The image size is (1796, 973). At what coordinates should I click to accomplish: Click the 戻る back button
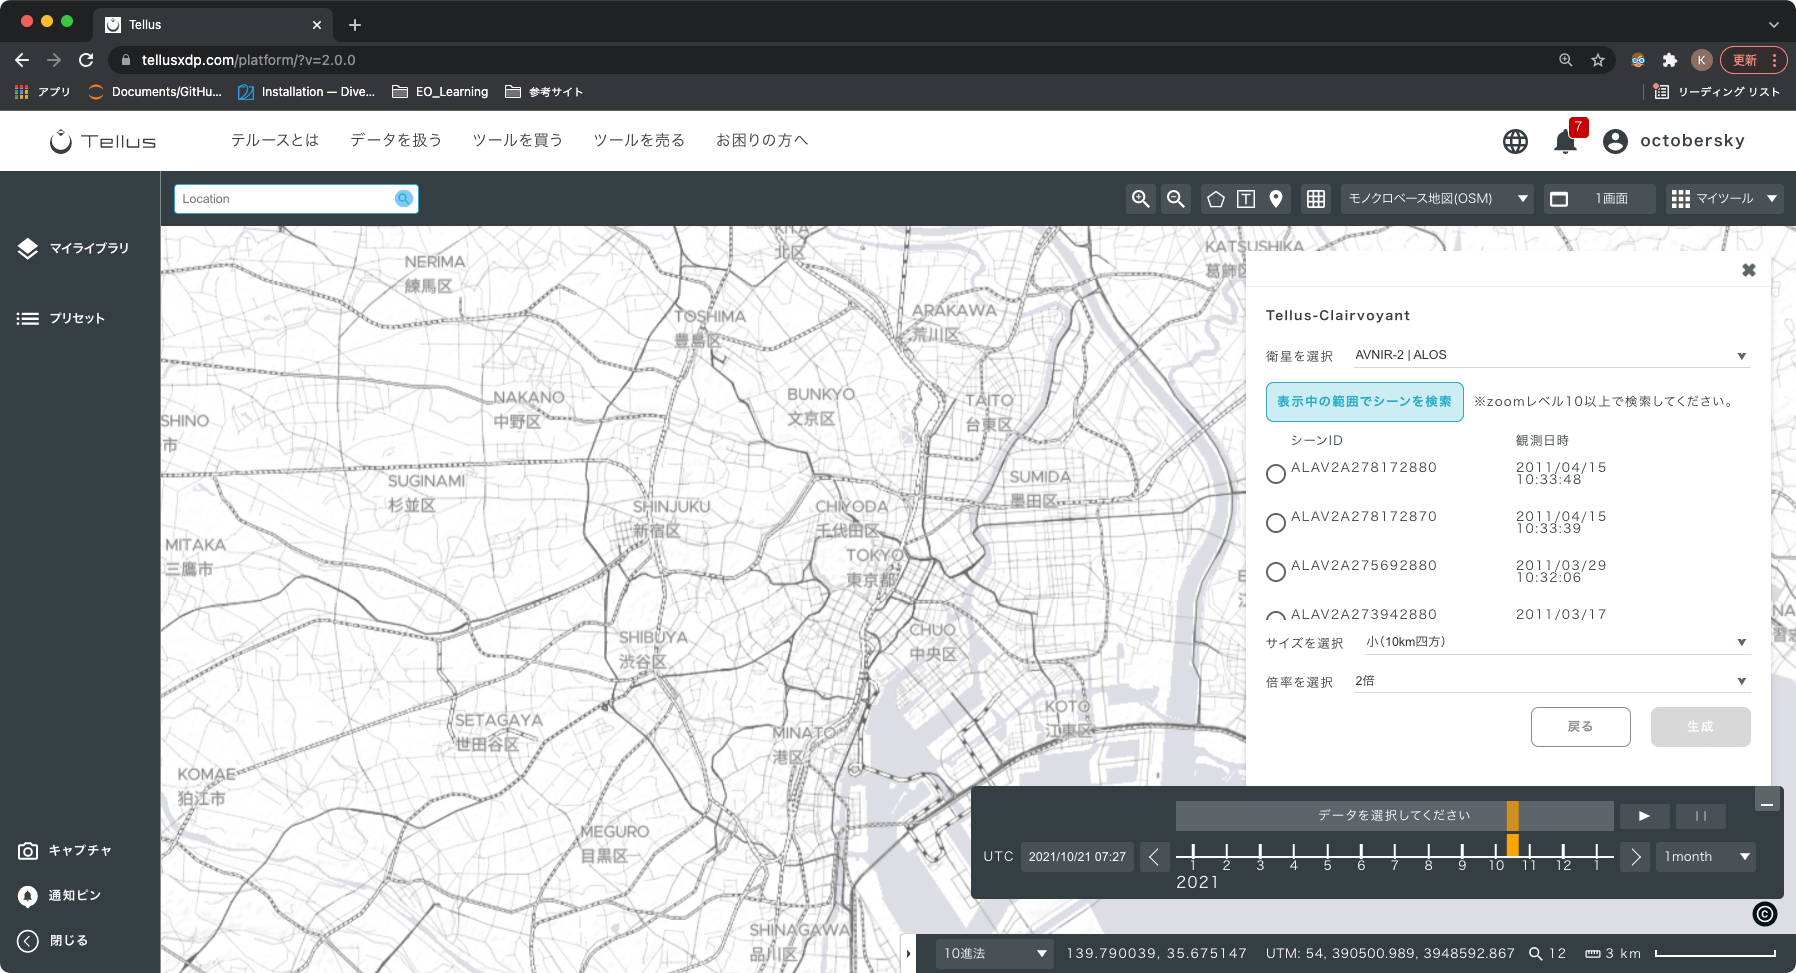1580,727
